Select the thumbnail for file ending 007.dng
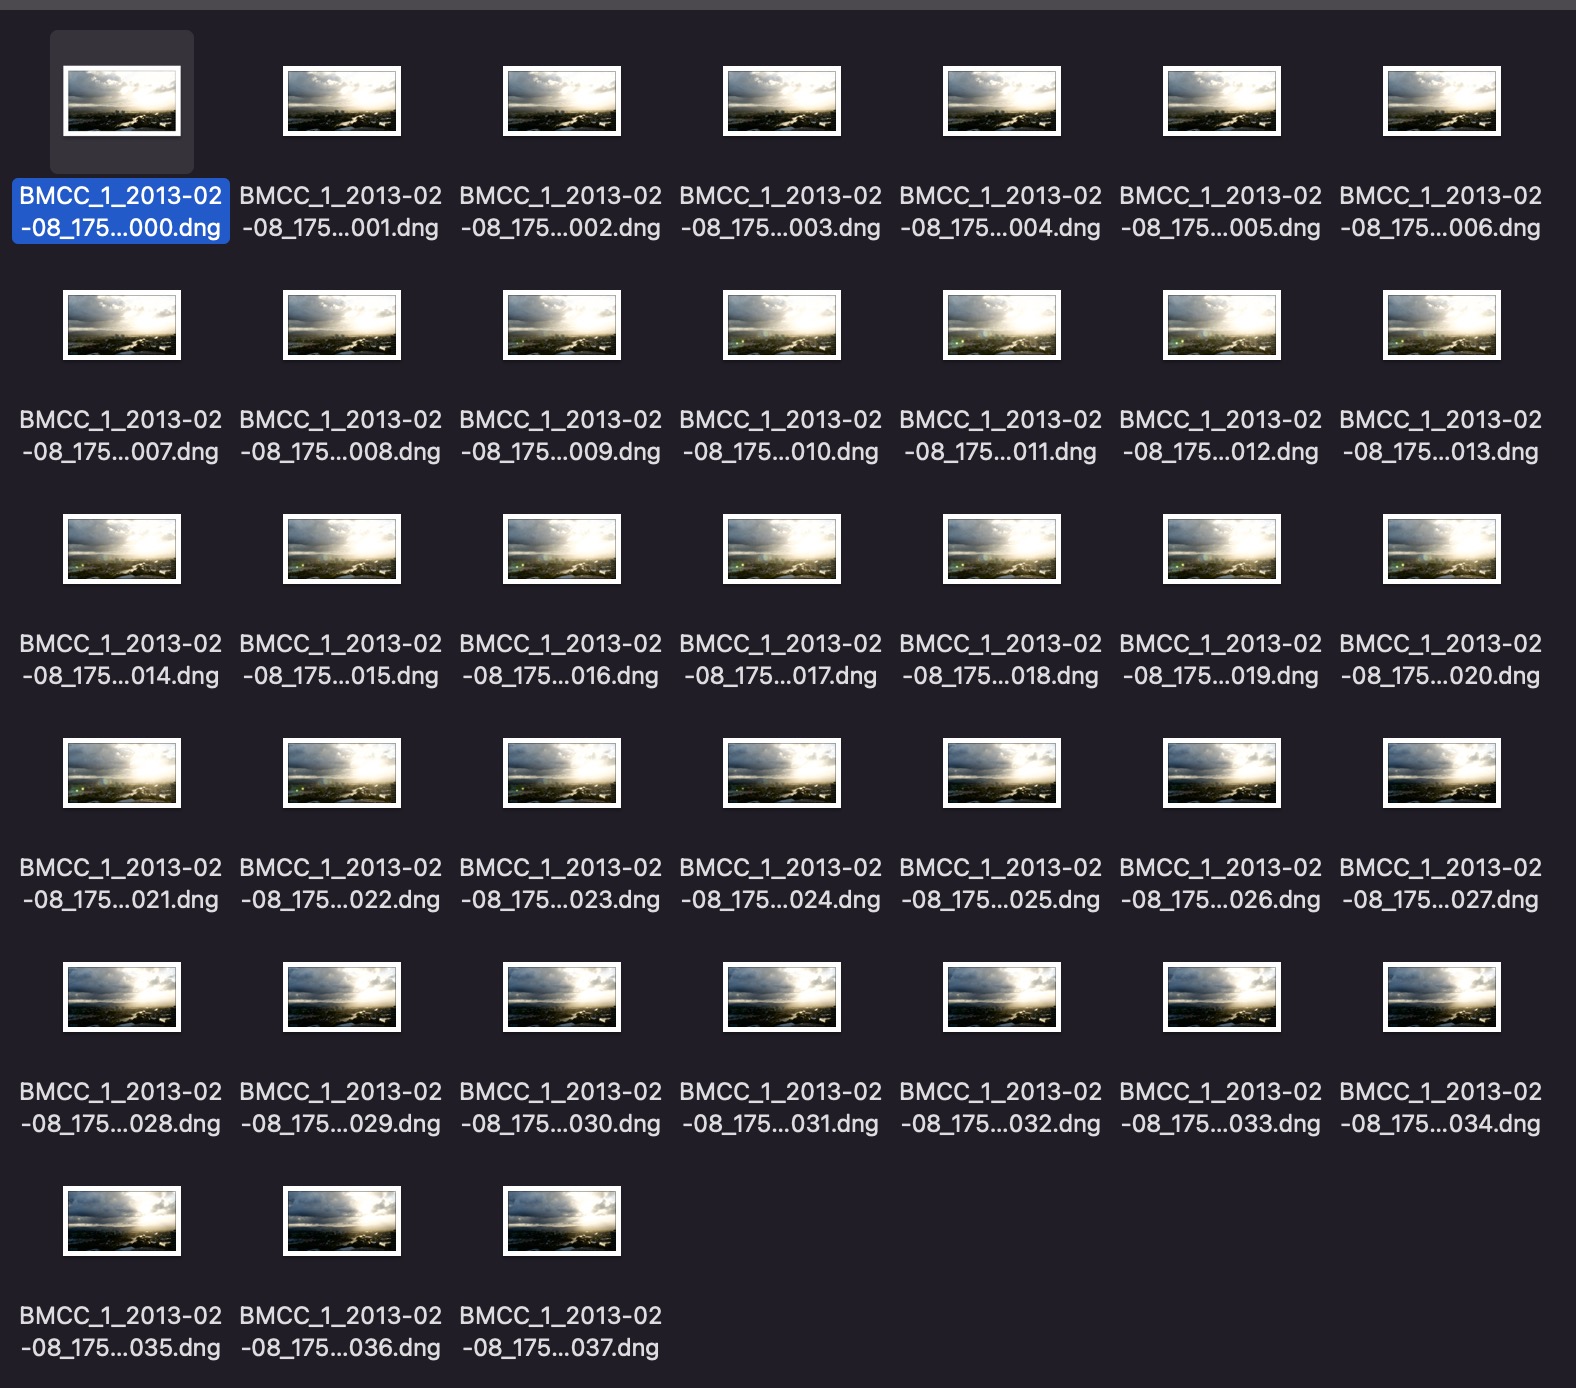The height and width of the screenshot is (1388, 1576). [x=122, y=325]
